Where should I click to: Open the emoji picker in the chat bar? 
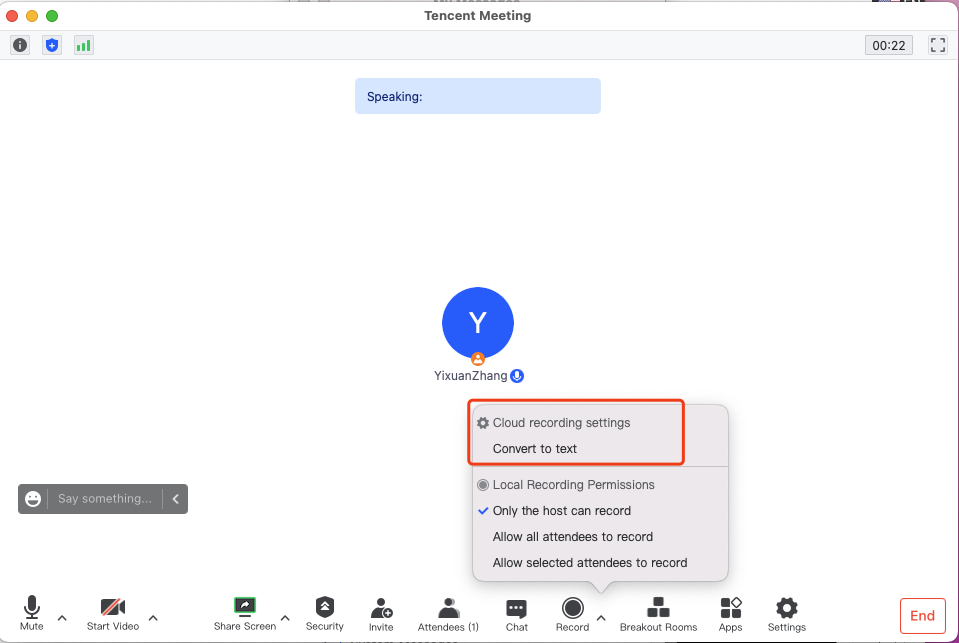[x=33, y=499]
